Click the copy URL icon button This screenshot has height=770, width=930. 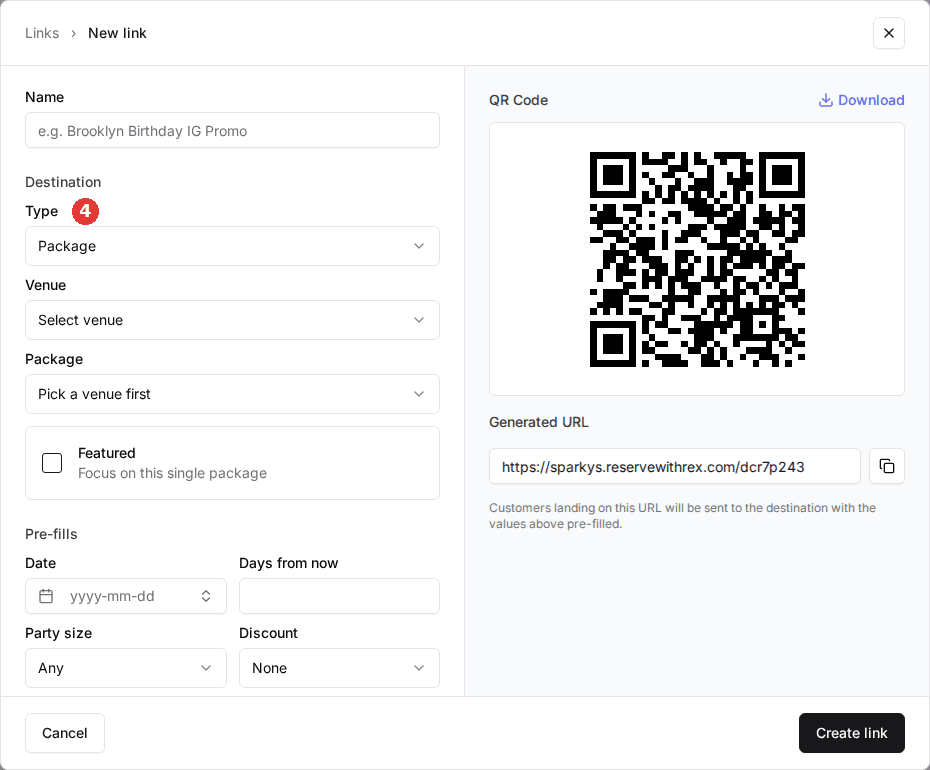click(x=887, y=466)
